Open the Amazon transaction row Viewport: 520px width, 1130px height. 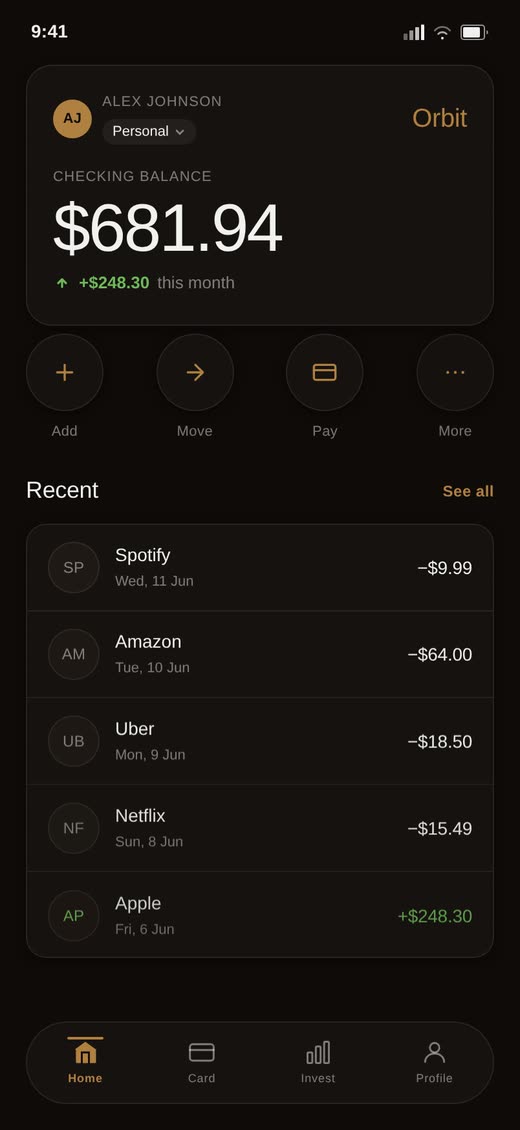click(260, 654)
